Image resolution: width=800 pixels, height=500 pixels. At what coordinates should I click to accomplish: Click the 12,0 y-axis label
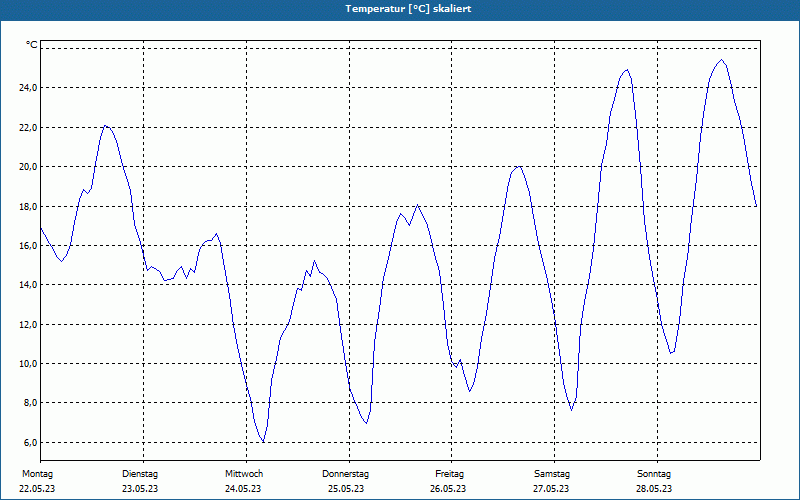pos(28,324)
